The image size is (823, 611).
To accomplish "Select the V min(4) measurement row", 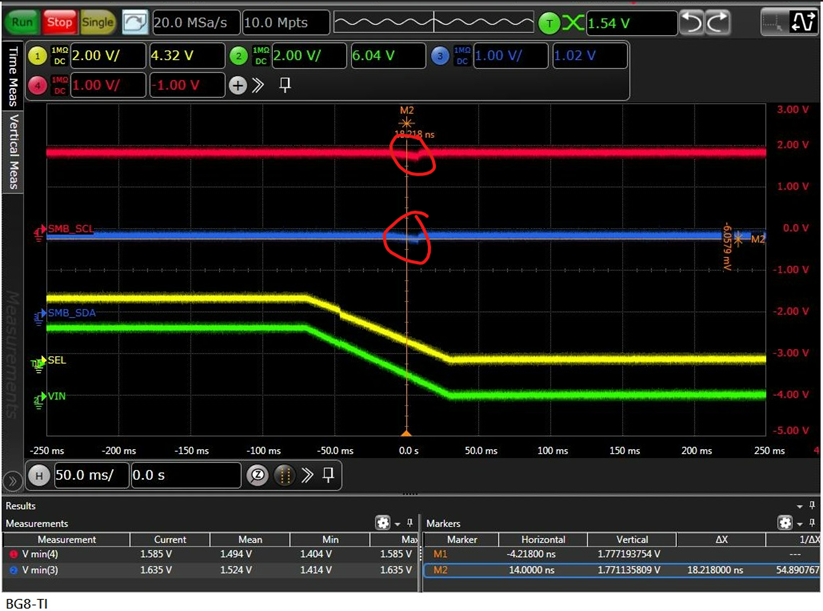I will tap(211, 554).
